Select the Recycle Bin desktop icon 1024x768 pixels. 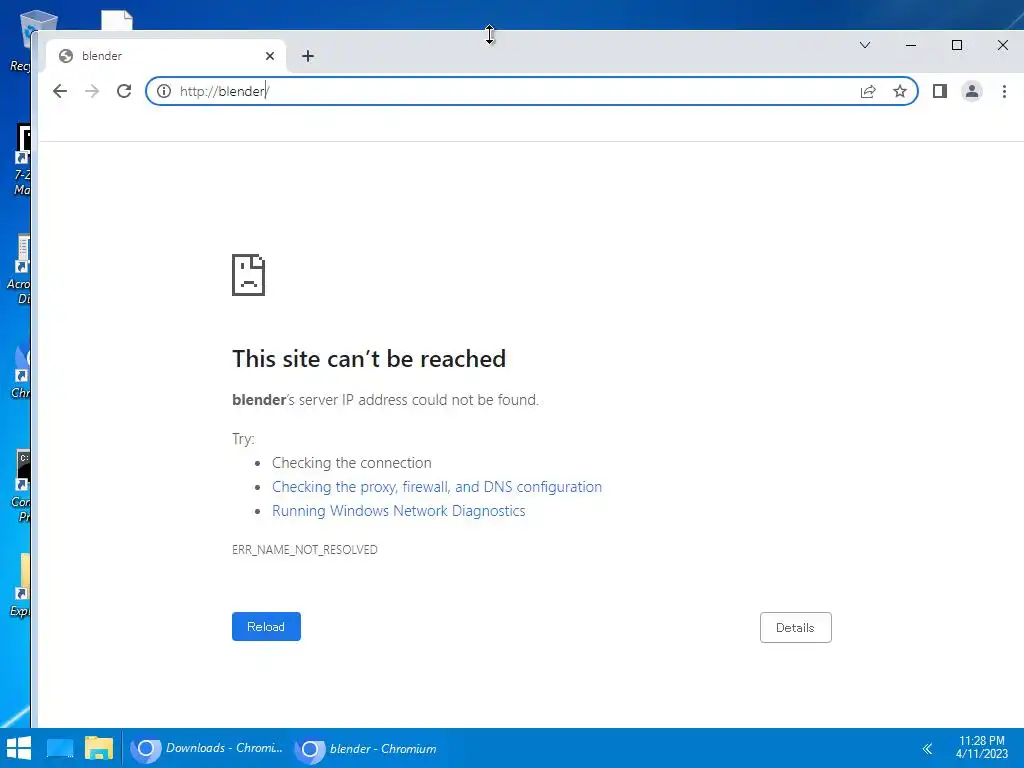[20, 40]
